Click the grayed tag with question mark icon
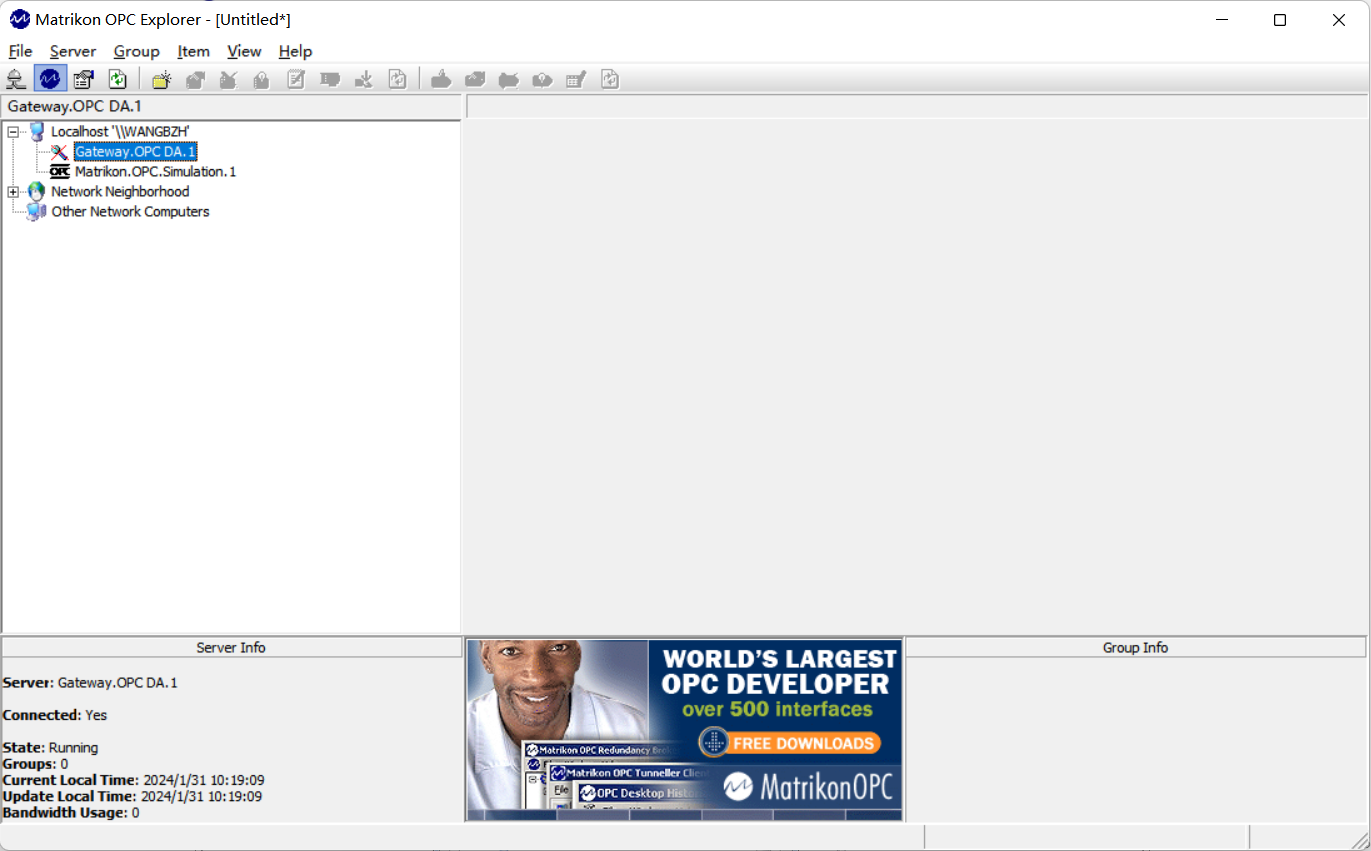The height and width of the screenshot is (851, 1371). click(x=542, y=79)
